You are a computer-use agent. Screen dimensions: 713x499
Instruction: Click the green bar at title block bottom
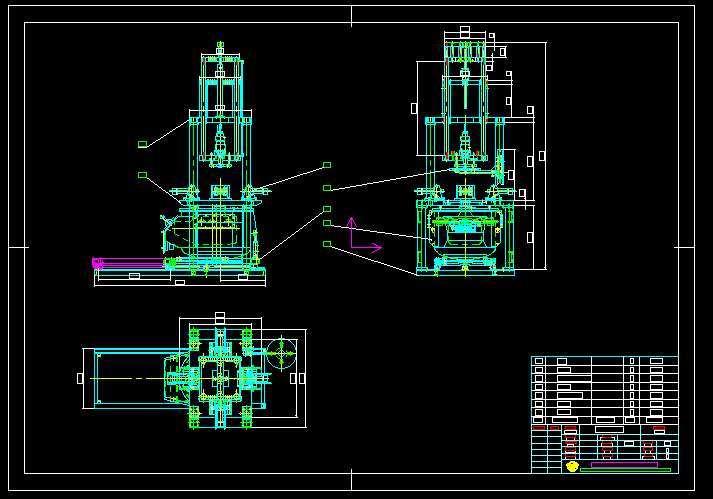point(625,470)
